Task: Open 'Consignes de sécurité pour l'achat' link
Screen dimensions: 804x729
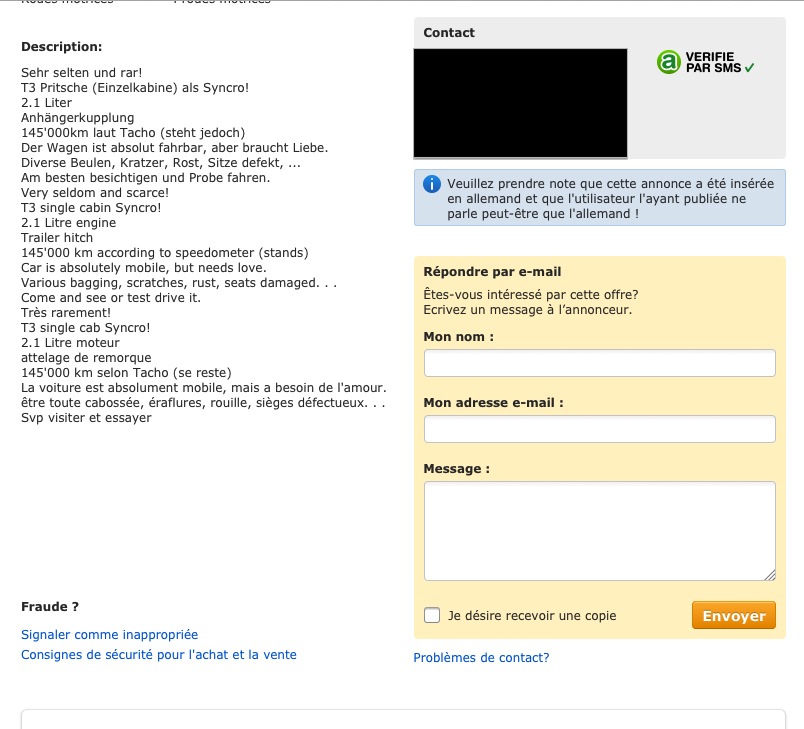Action: pyautogui.click(x=158, y=655)
